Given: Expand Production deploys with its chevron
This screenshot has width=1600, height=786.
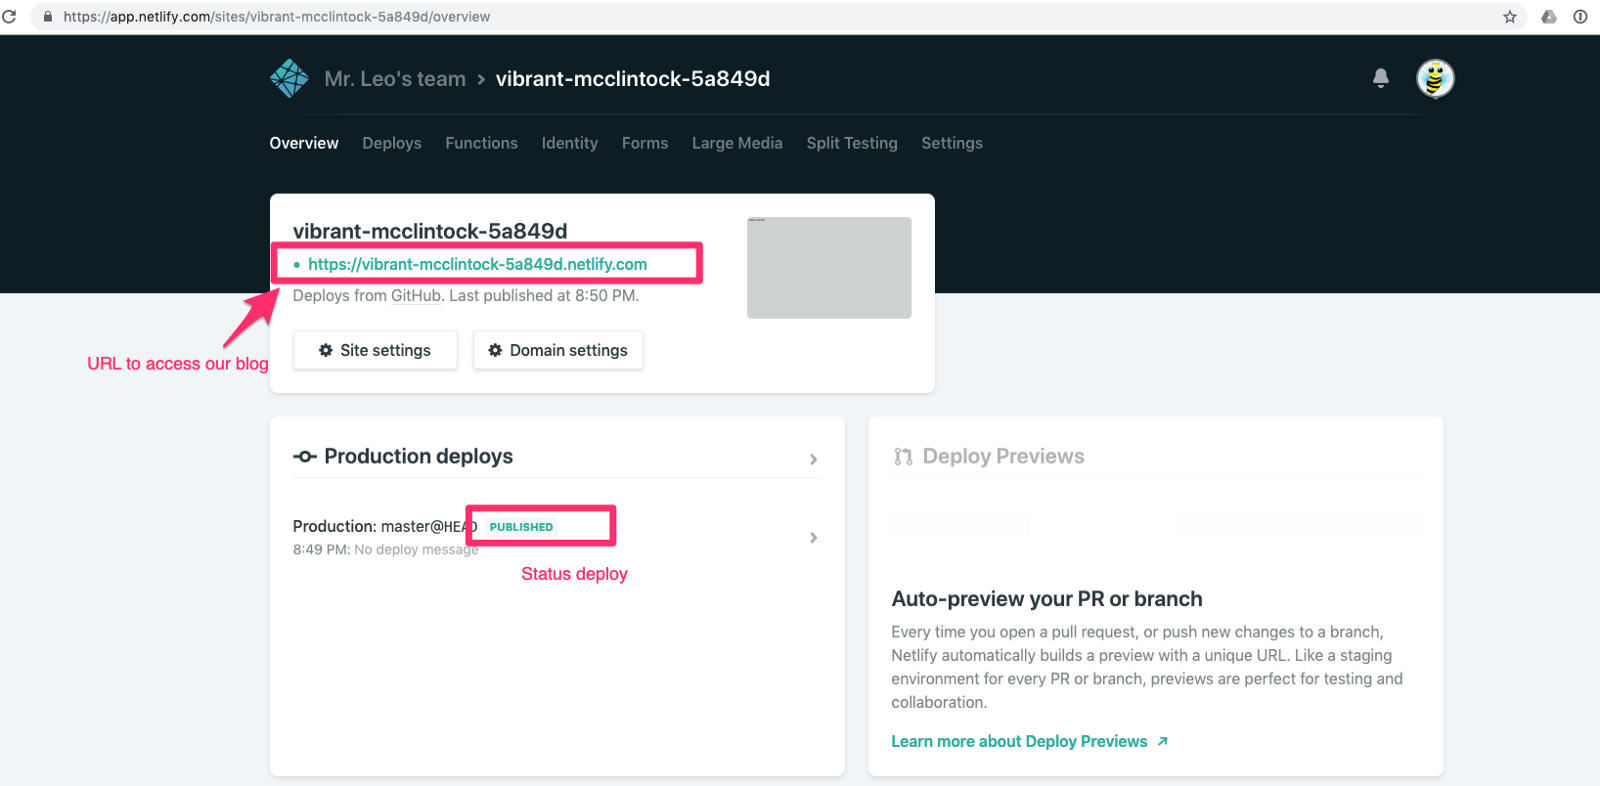Looking at the screenshot, I should point(813,459).
